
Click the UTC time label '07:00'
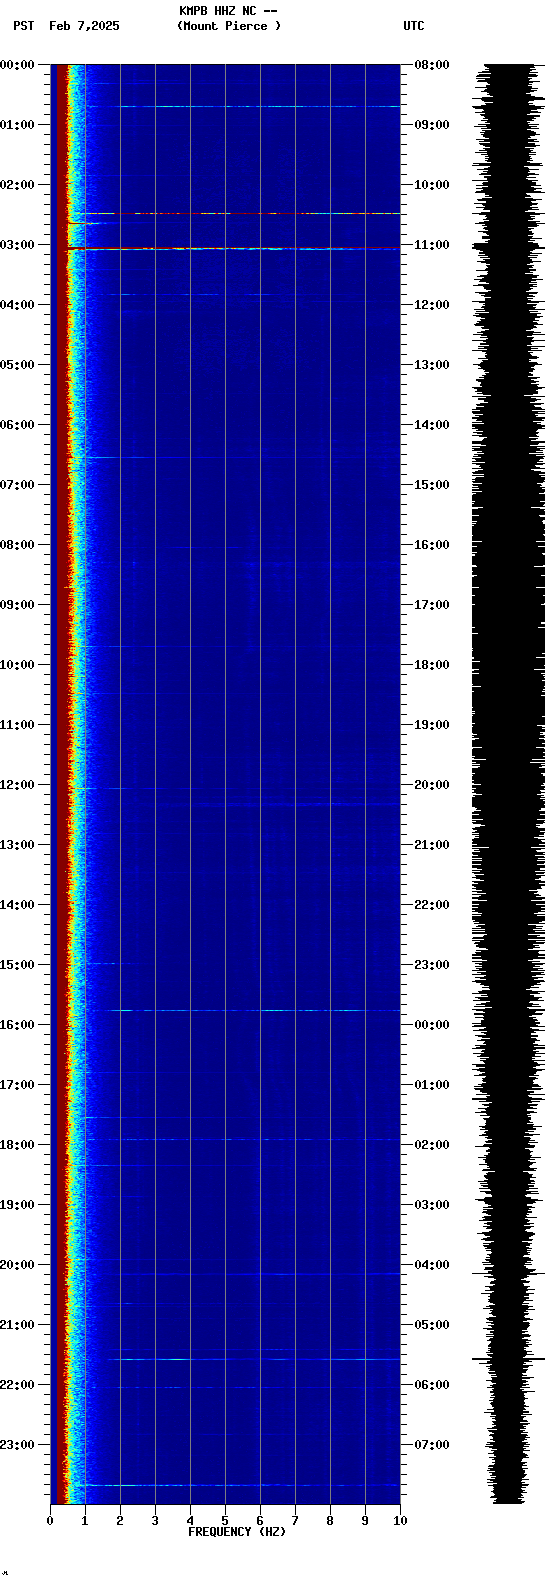click(x=431, y=1445)
